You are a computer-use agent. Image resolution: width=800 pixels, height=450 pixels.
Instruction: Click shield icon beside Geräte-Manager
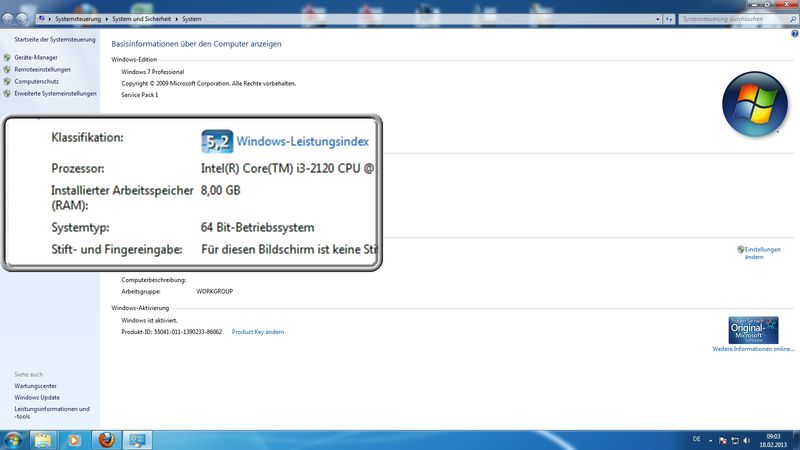[7, 58]
